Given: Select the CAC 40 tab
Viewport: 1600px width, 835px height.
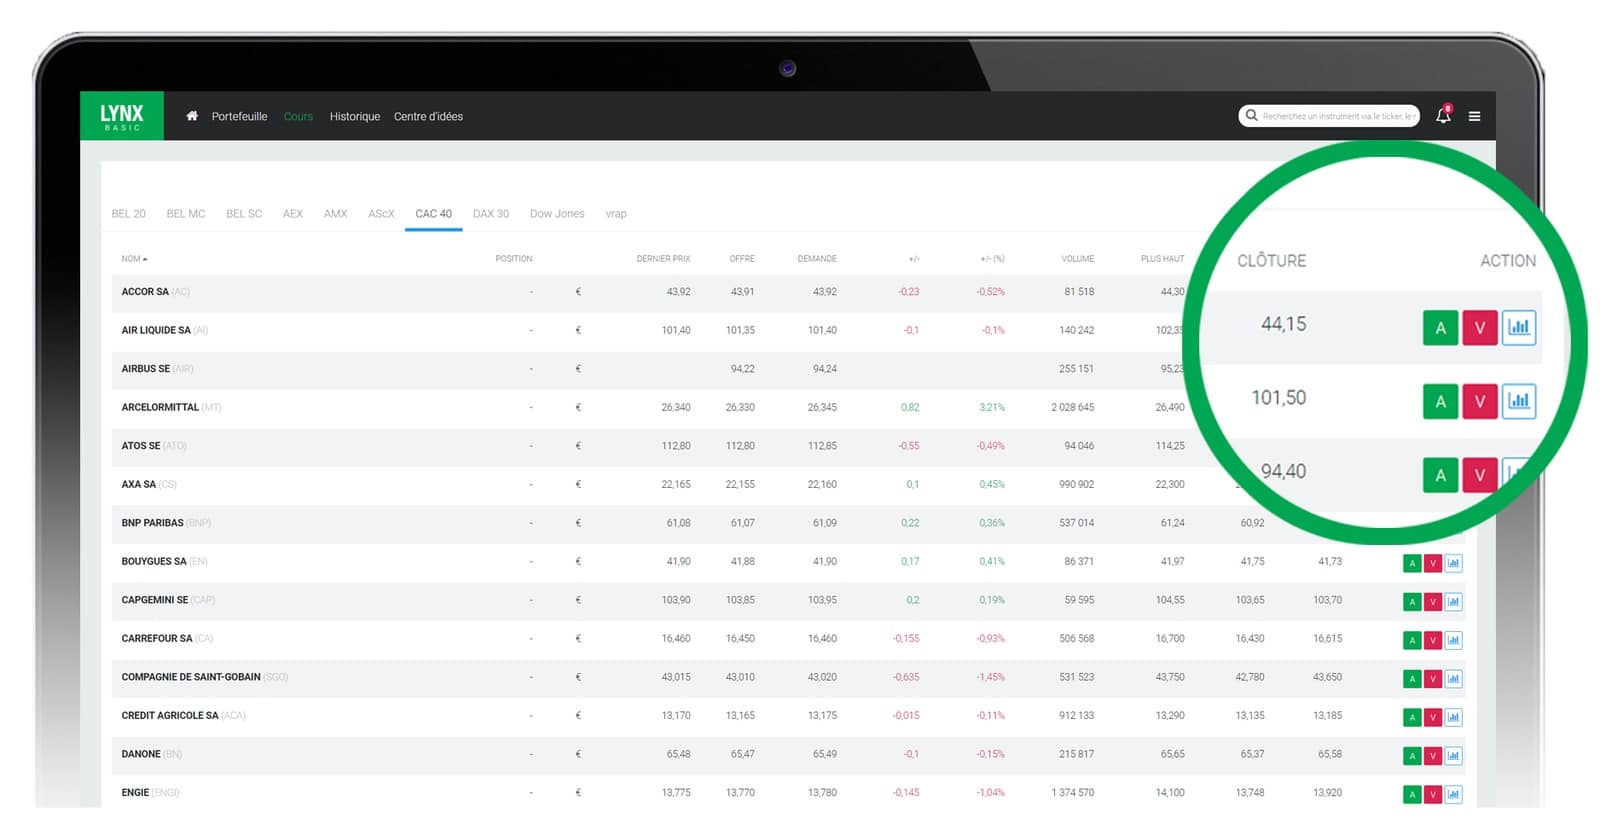Looking at the screenshot, I should point(433,214).
